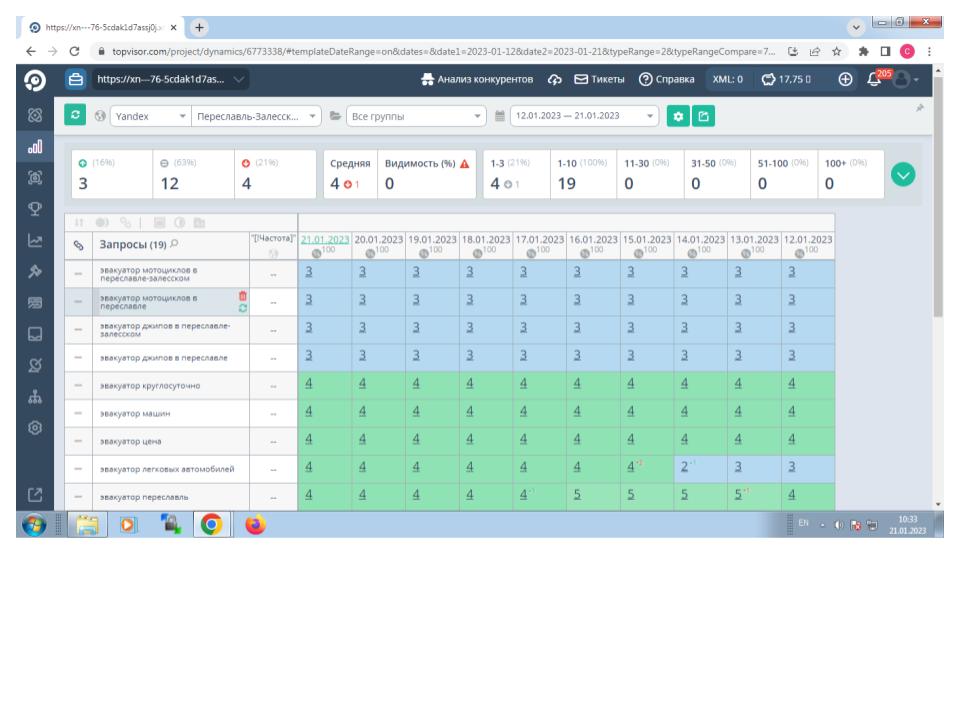Click the balance 17,75 wallet indicator
This screenshot has width=960, height=720.
(787, 80)
